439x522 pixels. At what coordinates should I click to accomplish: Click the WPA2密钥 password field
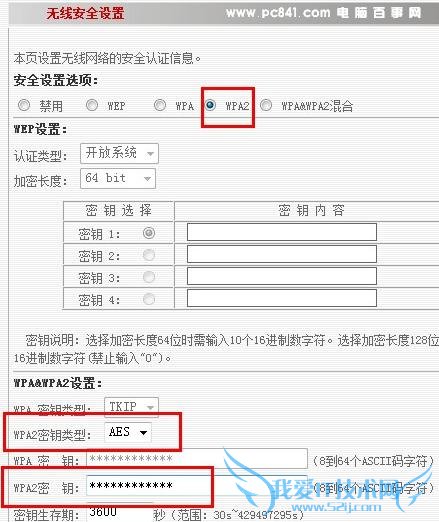[x=197, y=486]
